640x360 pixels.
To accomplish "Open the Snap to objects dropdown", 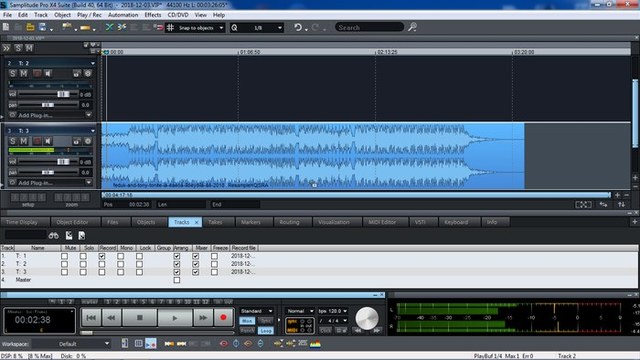I will coord(221,28).
